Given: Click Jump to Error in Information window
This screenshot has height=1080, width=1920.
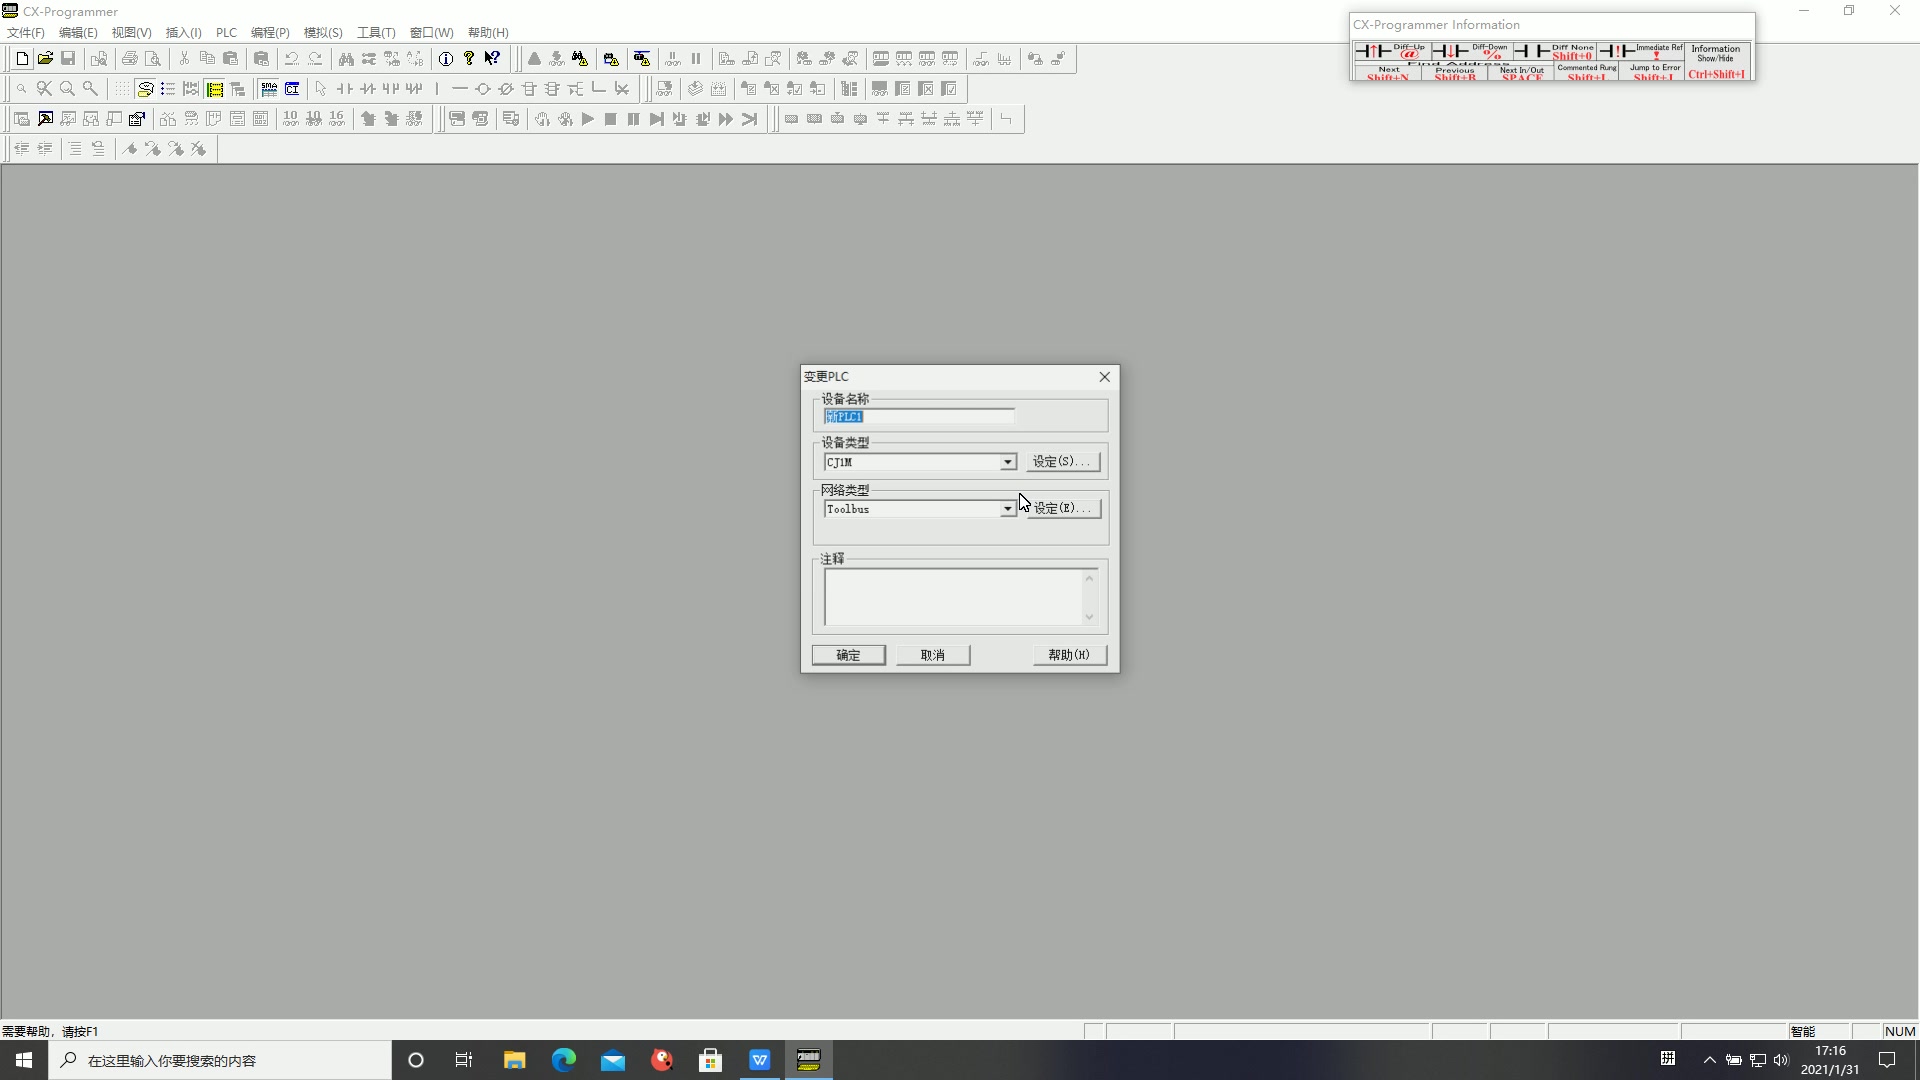Looking at the screenshot, I should (1654, 72).
